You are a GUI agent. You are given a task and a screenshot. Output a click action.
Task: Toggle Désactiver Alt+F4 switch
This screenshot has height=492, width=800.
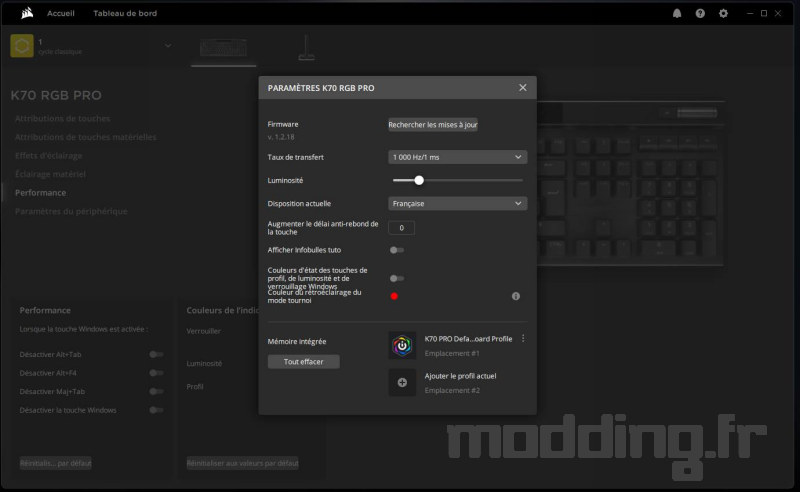coord(156,373)
